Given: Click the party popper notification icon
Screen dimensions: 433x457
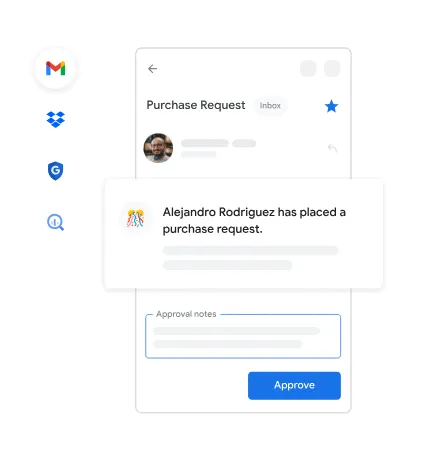Looking at the screenshot, I should [135, 219].
